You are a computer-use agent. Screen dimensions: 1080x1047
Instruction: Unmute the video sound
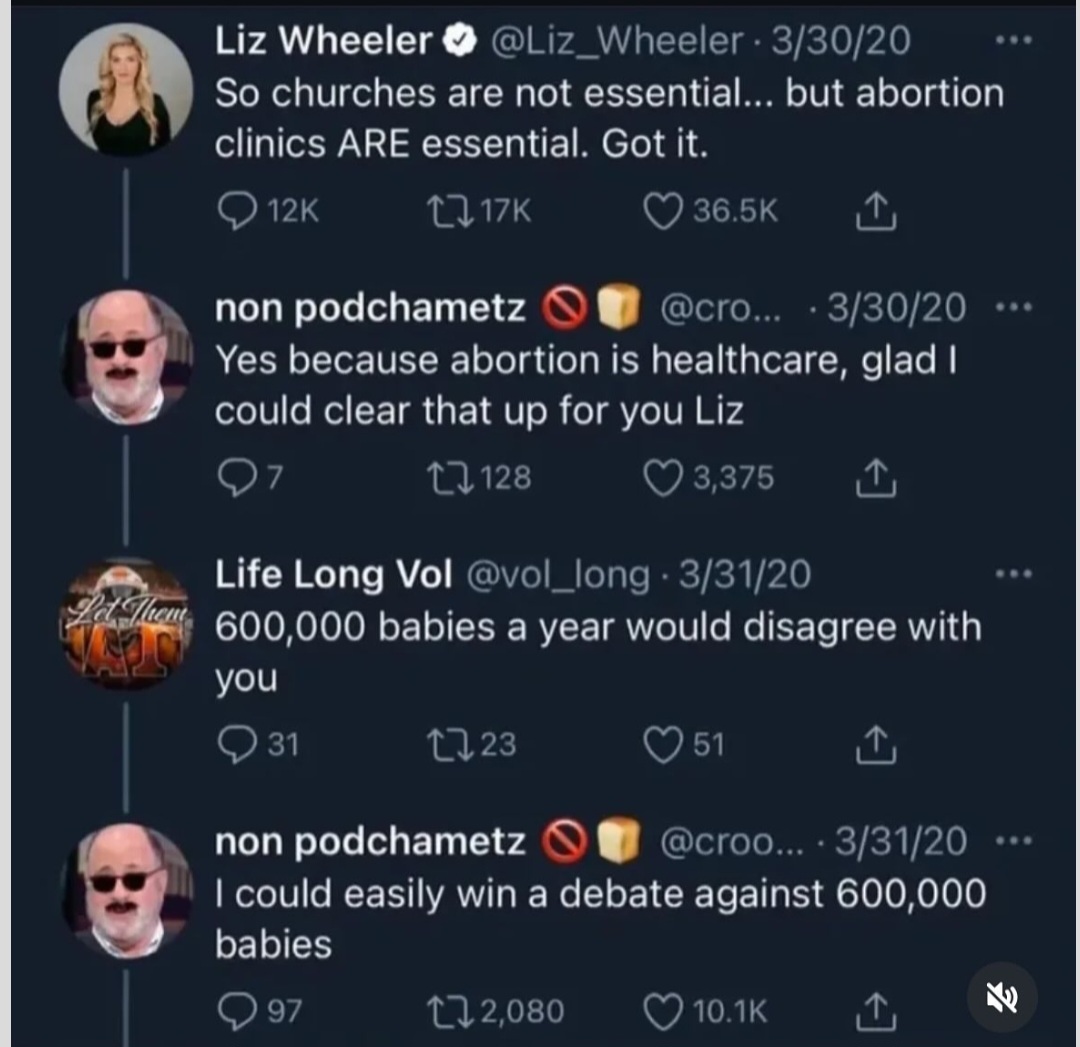(1002, 997)
